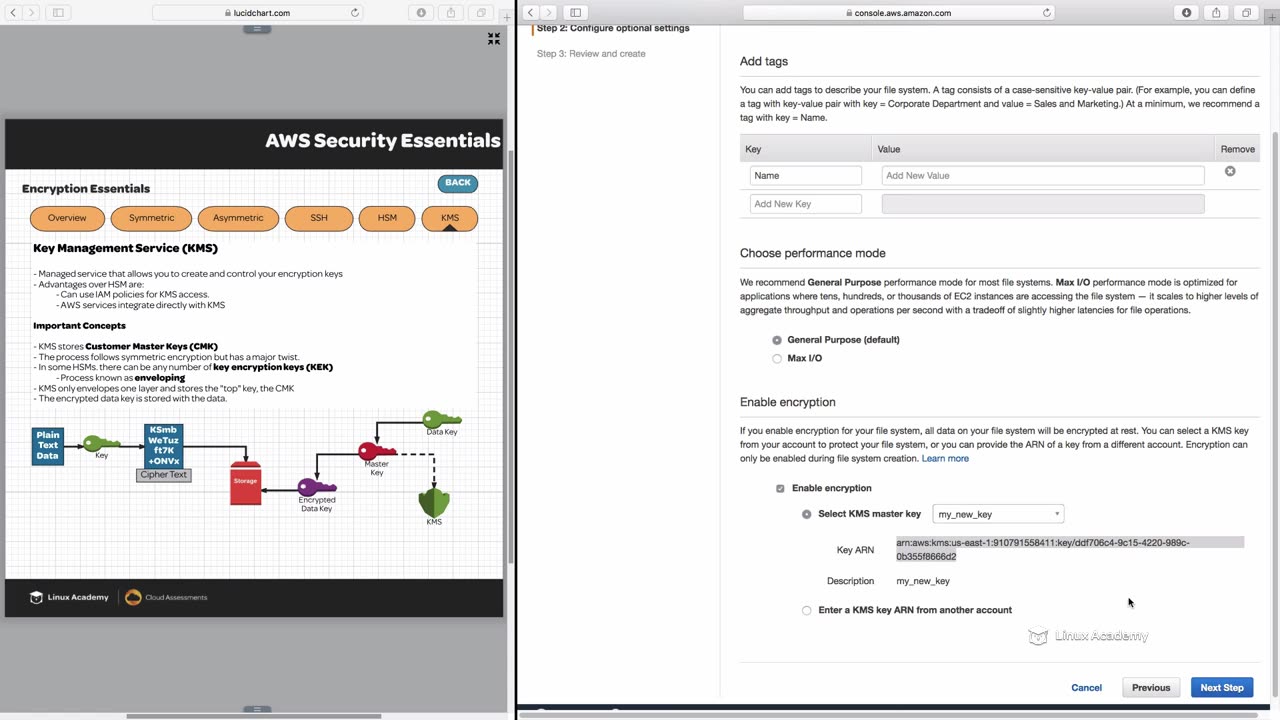Click the BACK button on the slide
Screen dimensions: 1280x720
pyautogui.click(x=458, y=183)
